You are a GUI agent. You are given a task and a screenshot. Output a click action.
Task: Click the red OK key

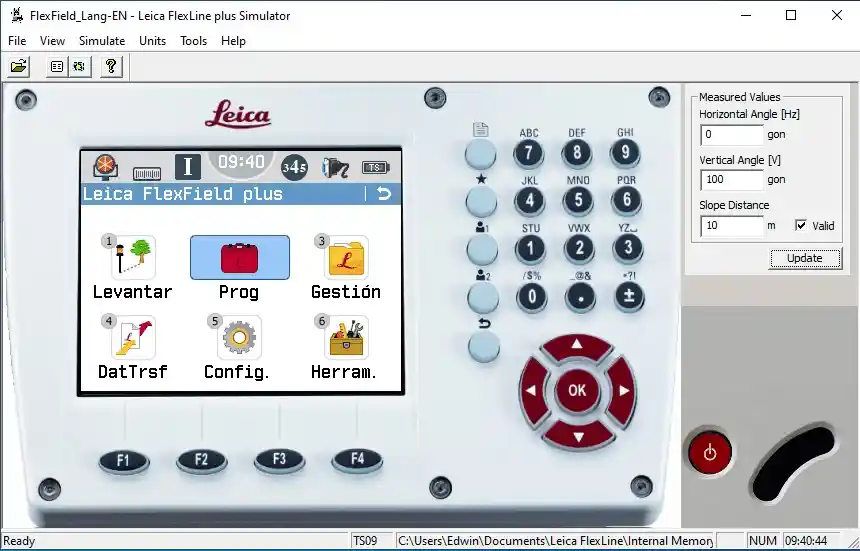pyautogui.click(x=577, y=390)
